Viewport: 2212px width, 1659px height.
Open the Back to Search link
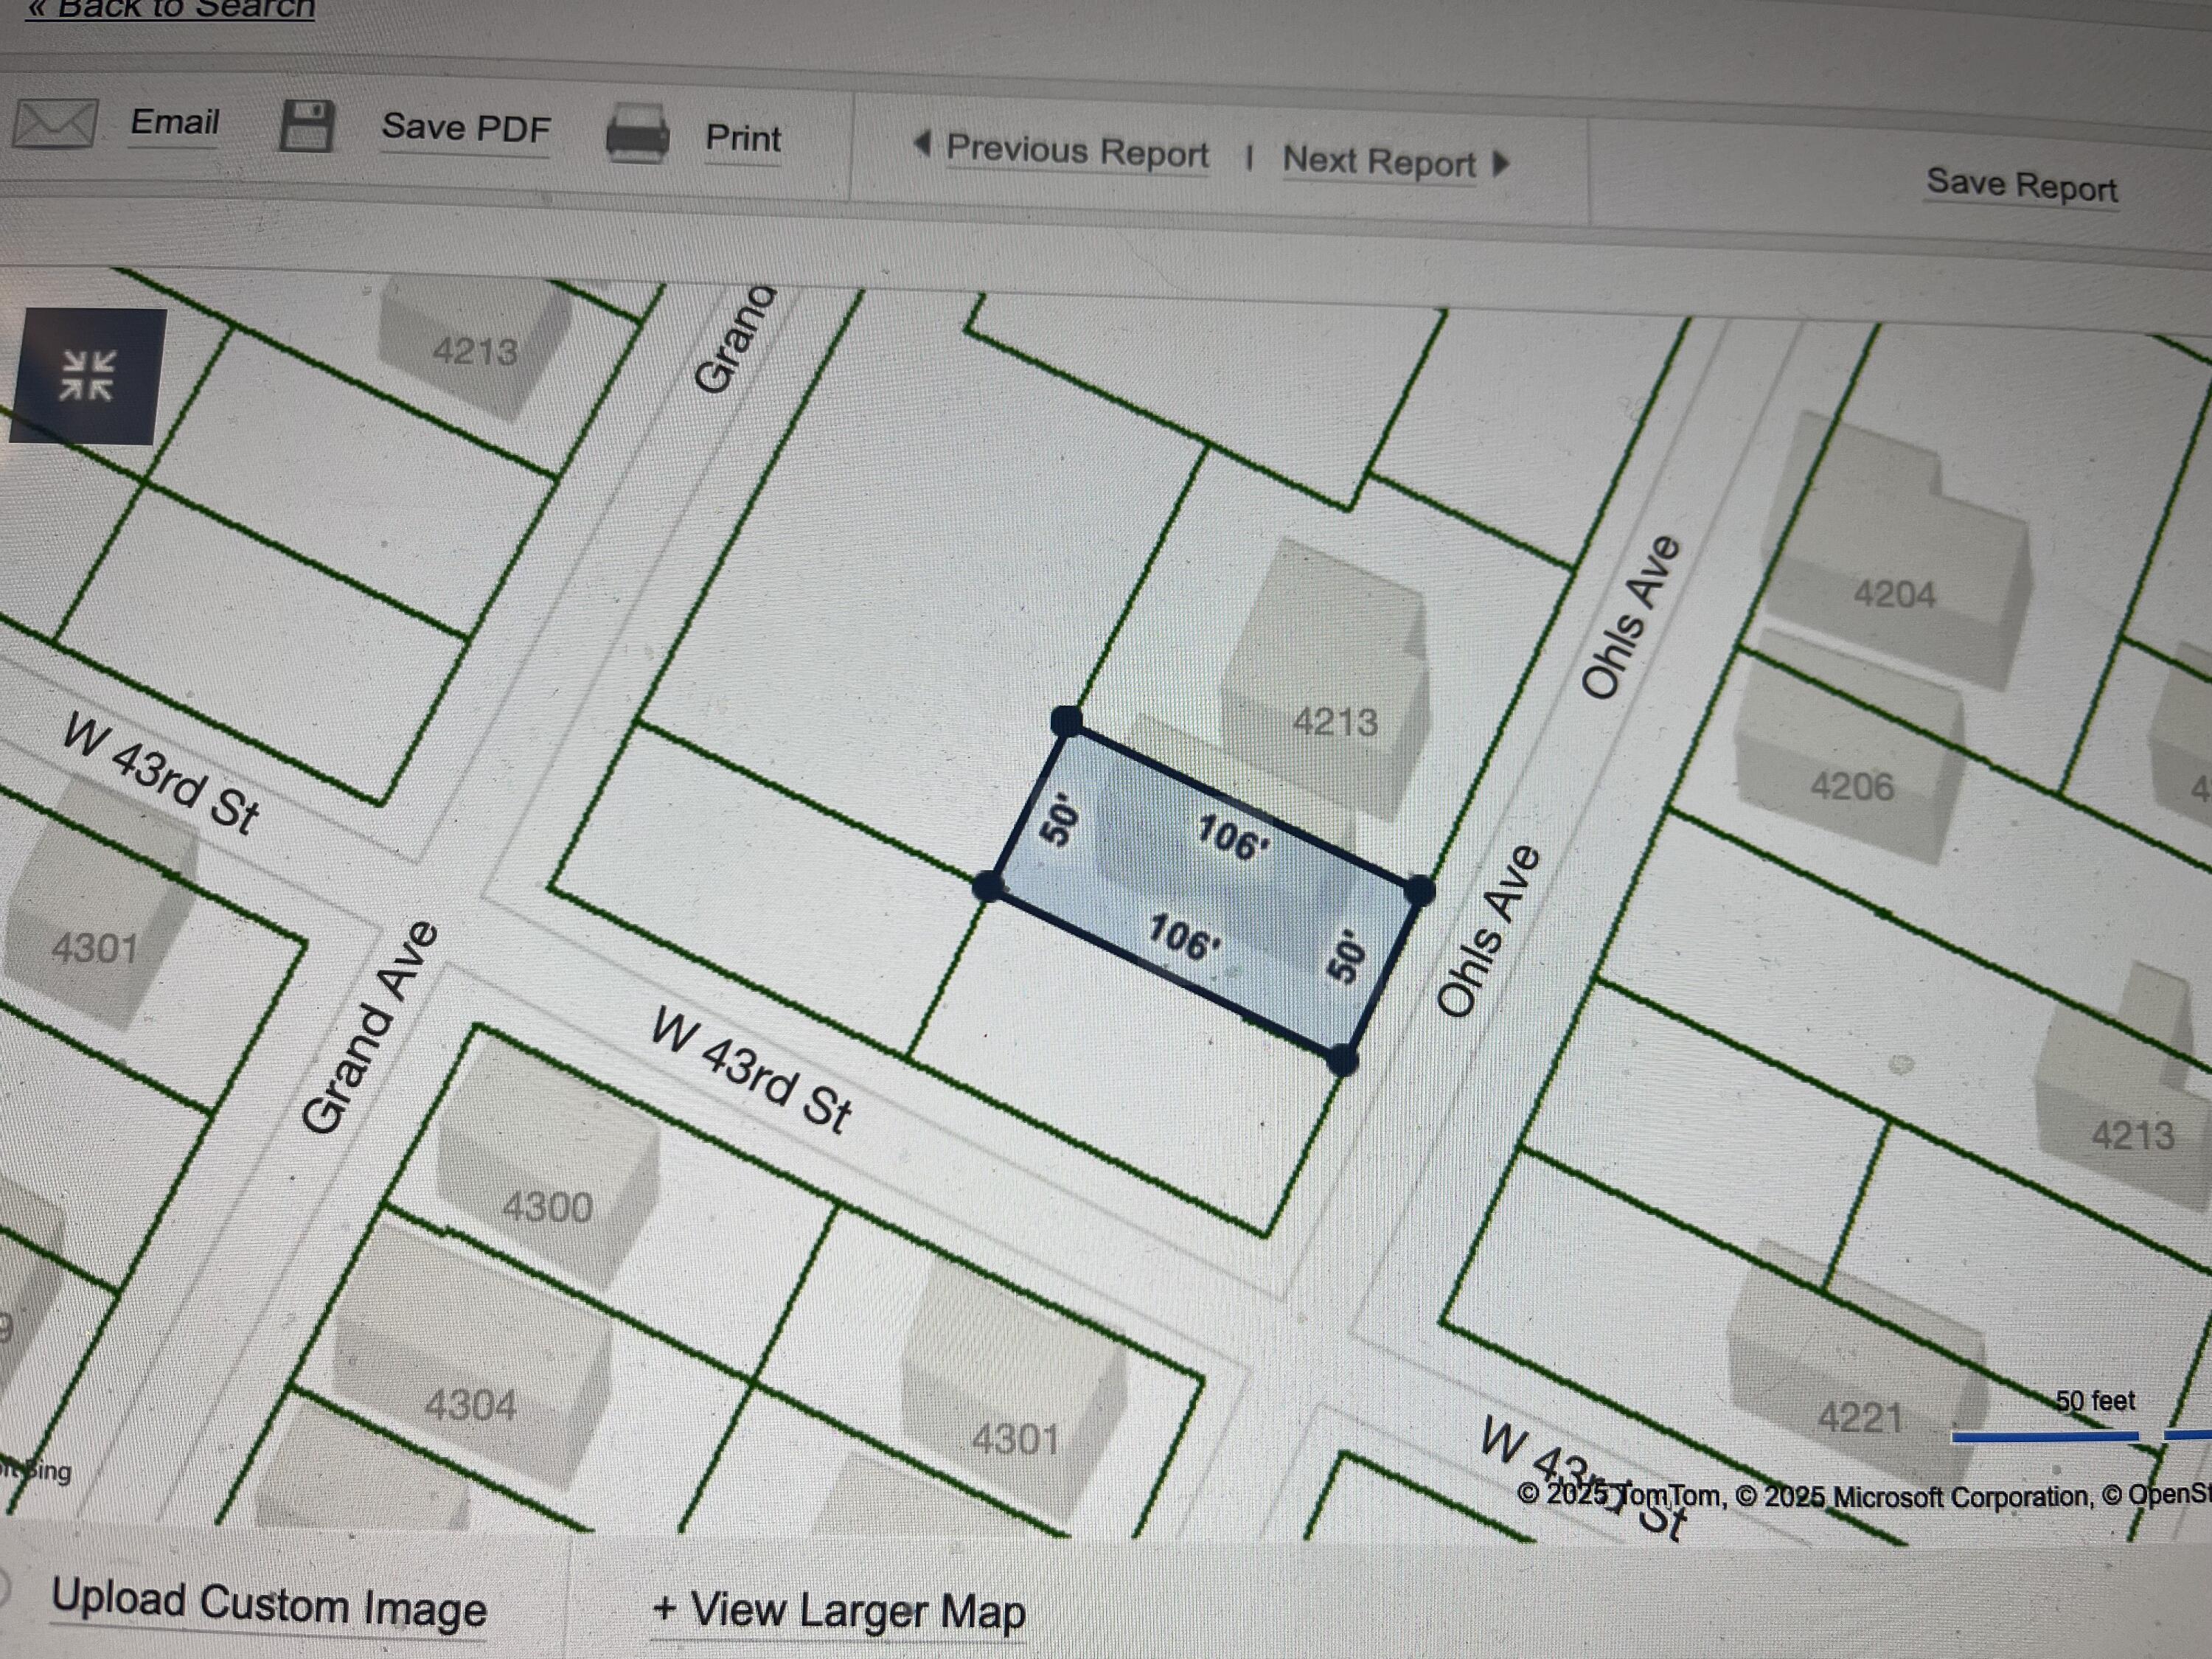tap(170, 8)
